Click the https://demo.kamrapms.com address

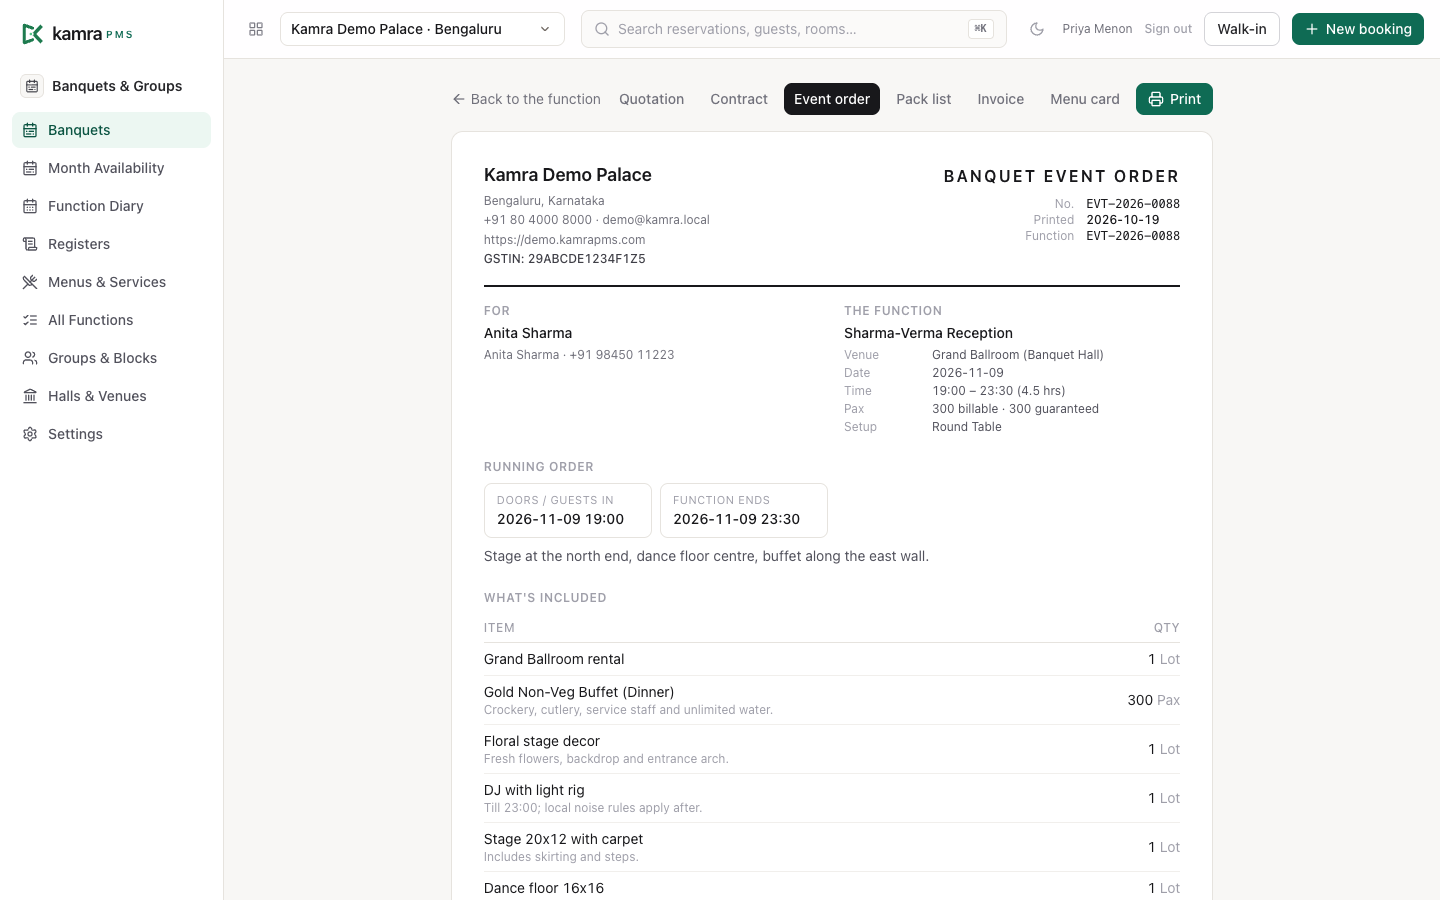(565, 240)
